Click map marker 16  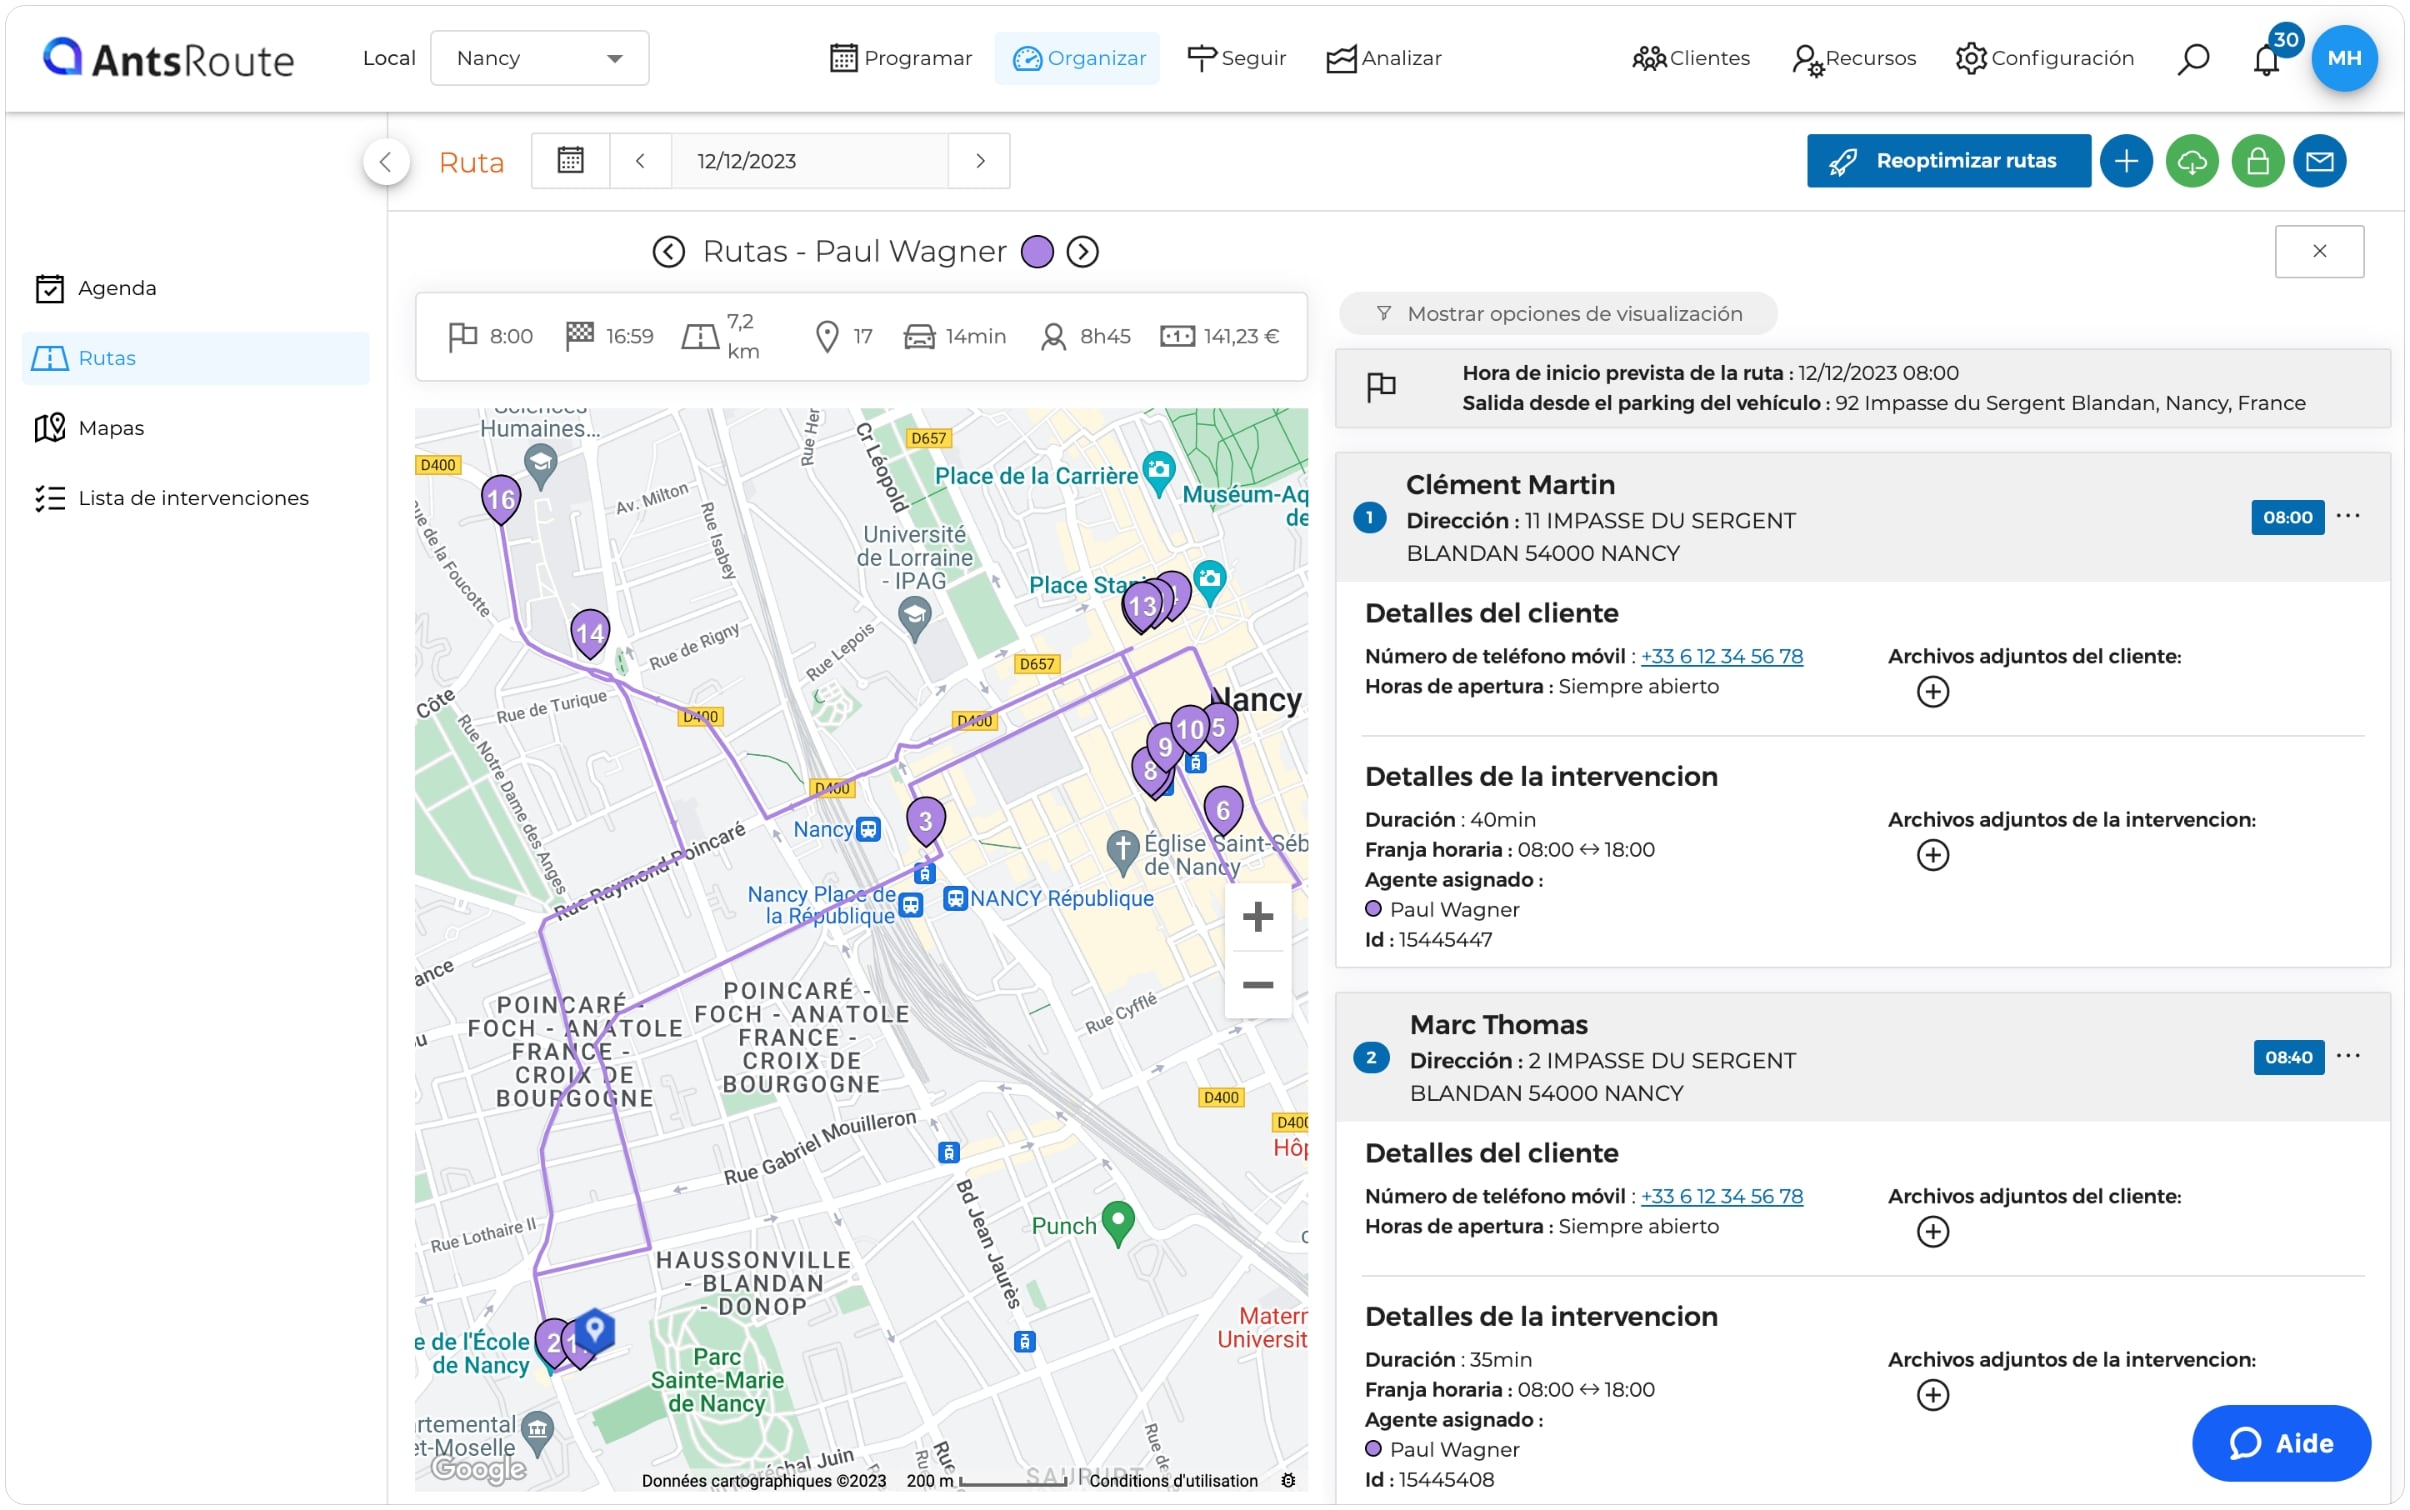(x=501, y=499)
